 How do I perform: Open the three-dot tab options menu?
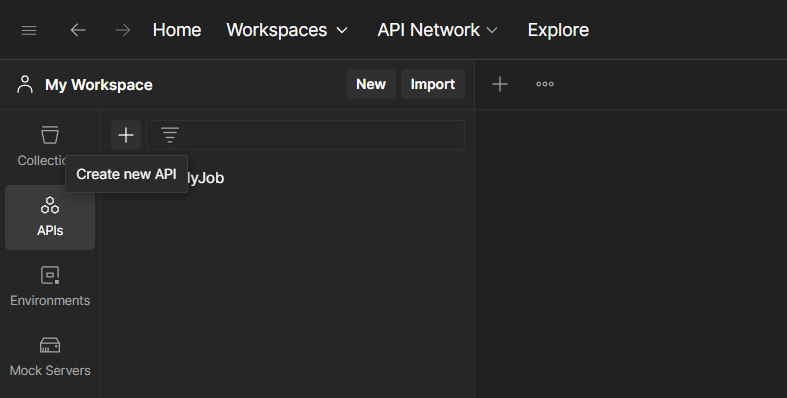[545, 84]
